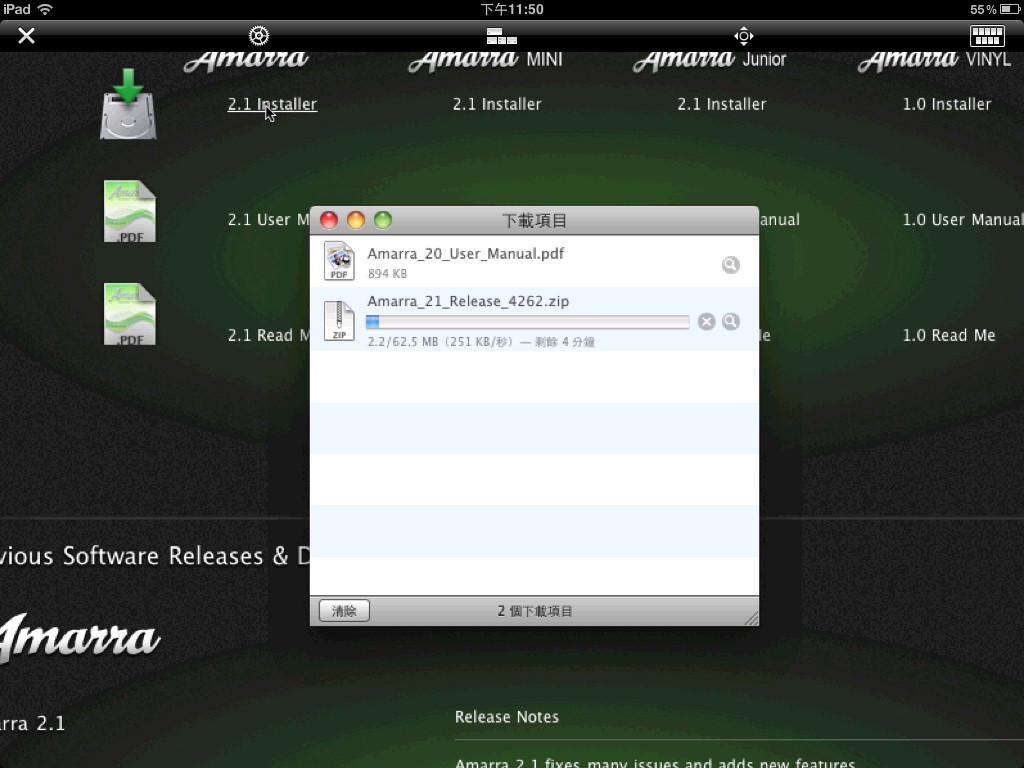Image resolution: width=1024 pixels, height=768 pixels.
Task: Tap the X close icon in top bar
Action: pyautogui.click(x=26, y=35)
